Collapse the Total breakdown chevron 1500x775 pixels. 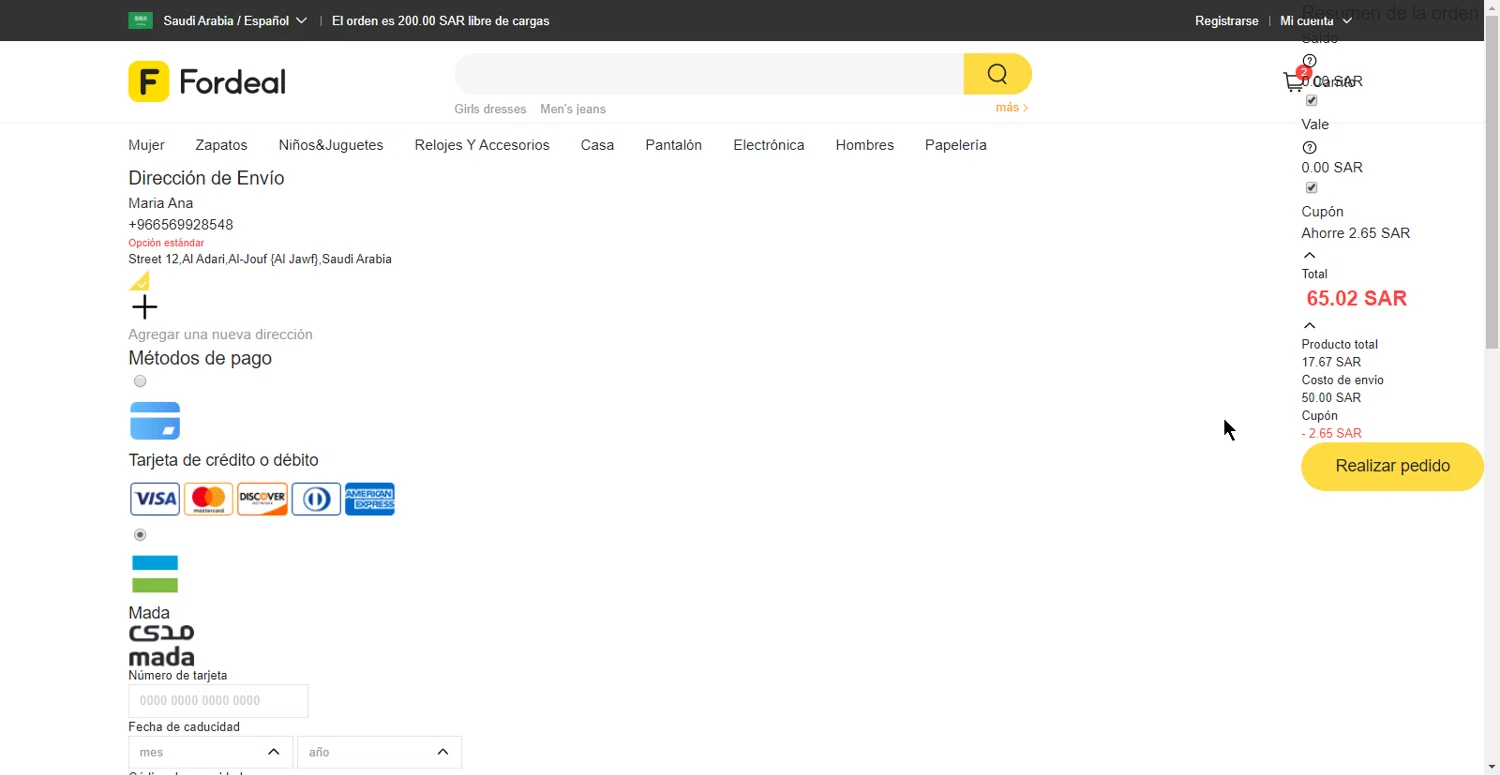[x=1310, y=326]
